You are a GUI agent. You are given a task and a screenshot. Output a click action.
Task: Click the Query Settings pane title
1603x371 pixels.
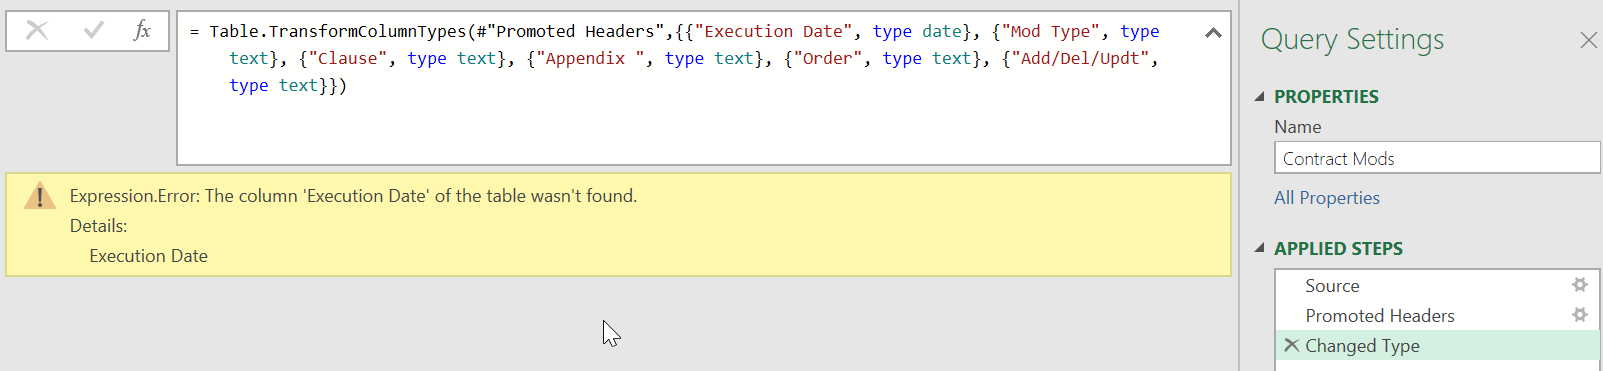[1352, 40]
